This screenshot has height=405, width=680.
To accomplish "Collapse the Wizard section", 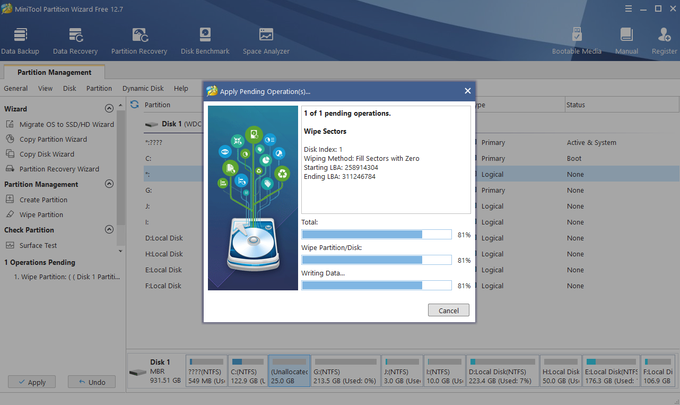I will (x=109, y=109).
